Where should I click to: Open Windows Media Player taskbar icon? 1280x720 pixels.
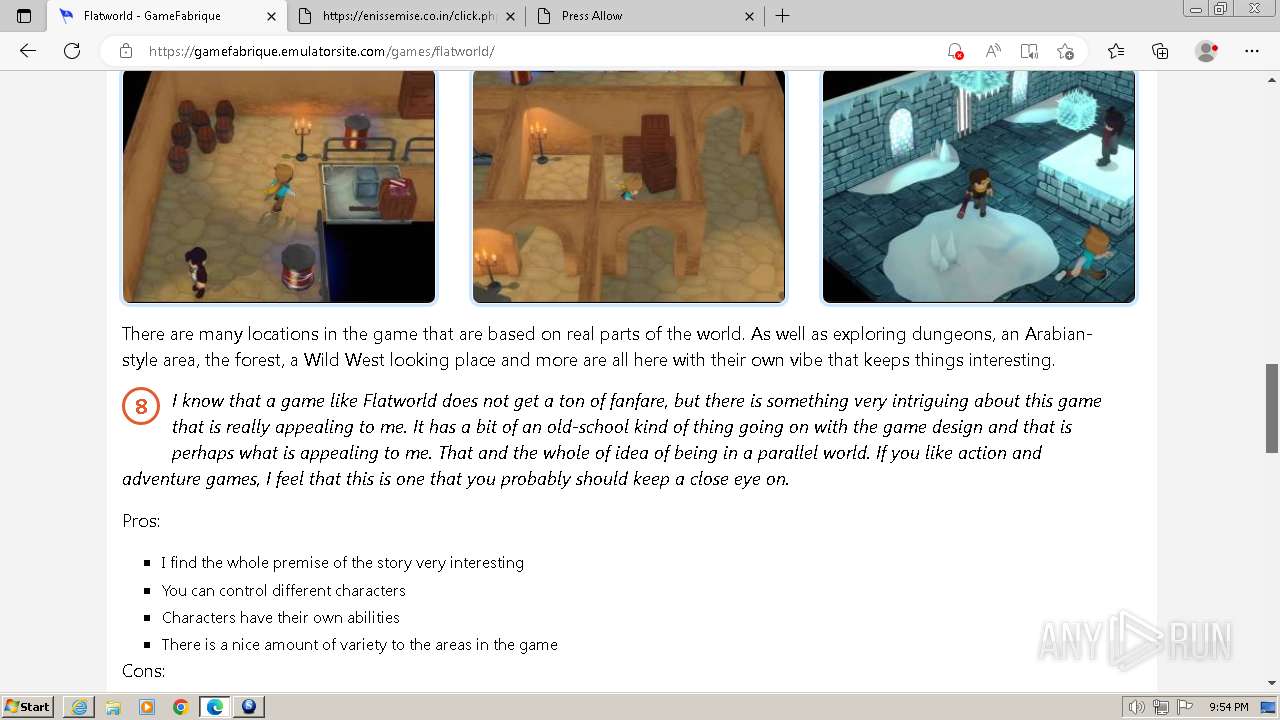click(x=147, y=707)
